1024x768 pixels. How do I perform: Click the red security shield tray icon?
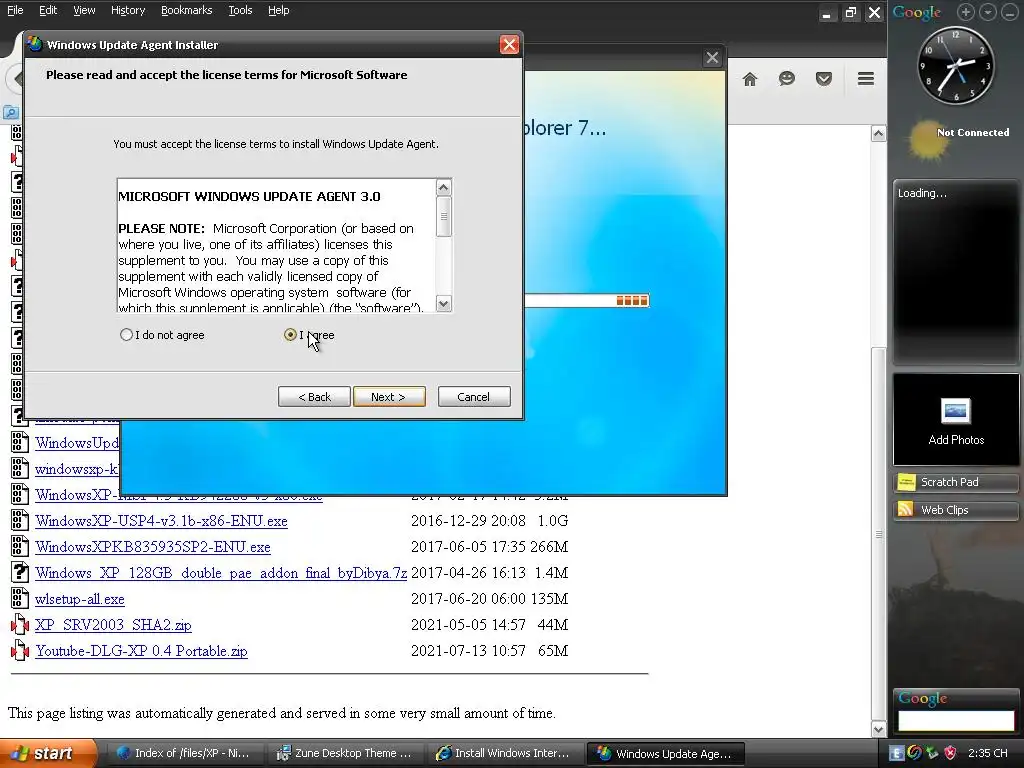950,753
